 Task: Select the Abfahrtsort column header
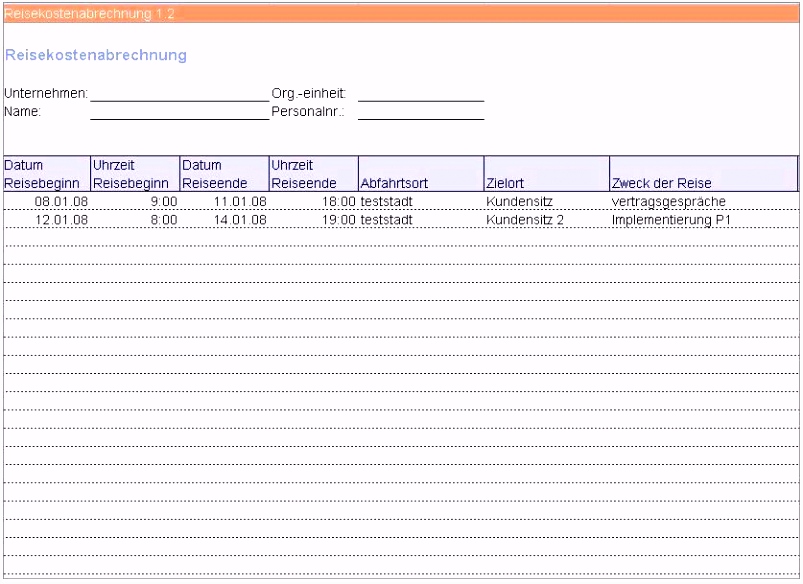click(421, 174)
